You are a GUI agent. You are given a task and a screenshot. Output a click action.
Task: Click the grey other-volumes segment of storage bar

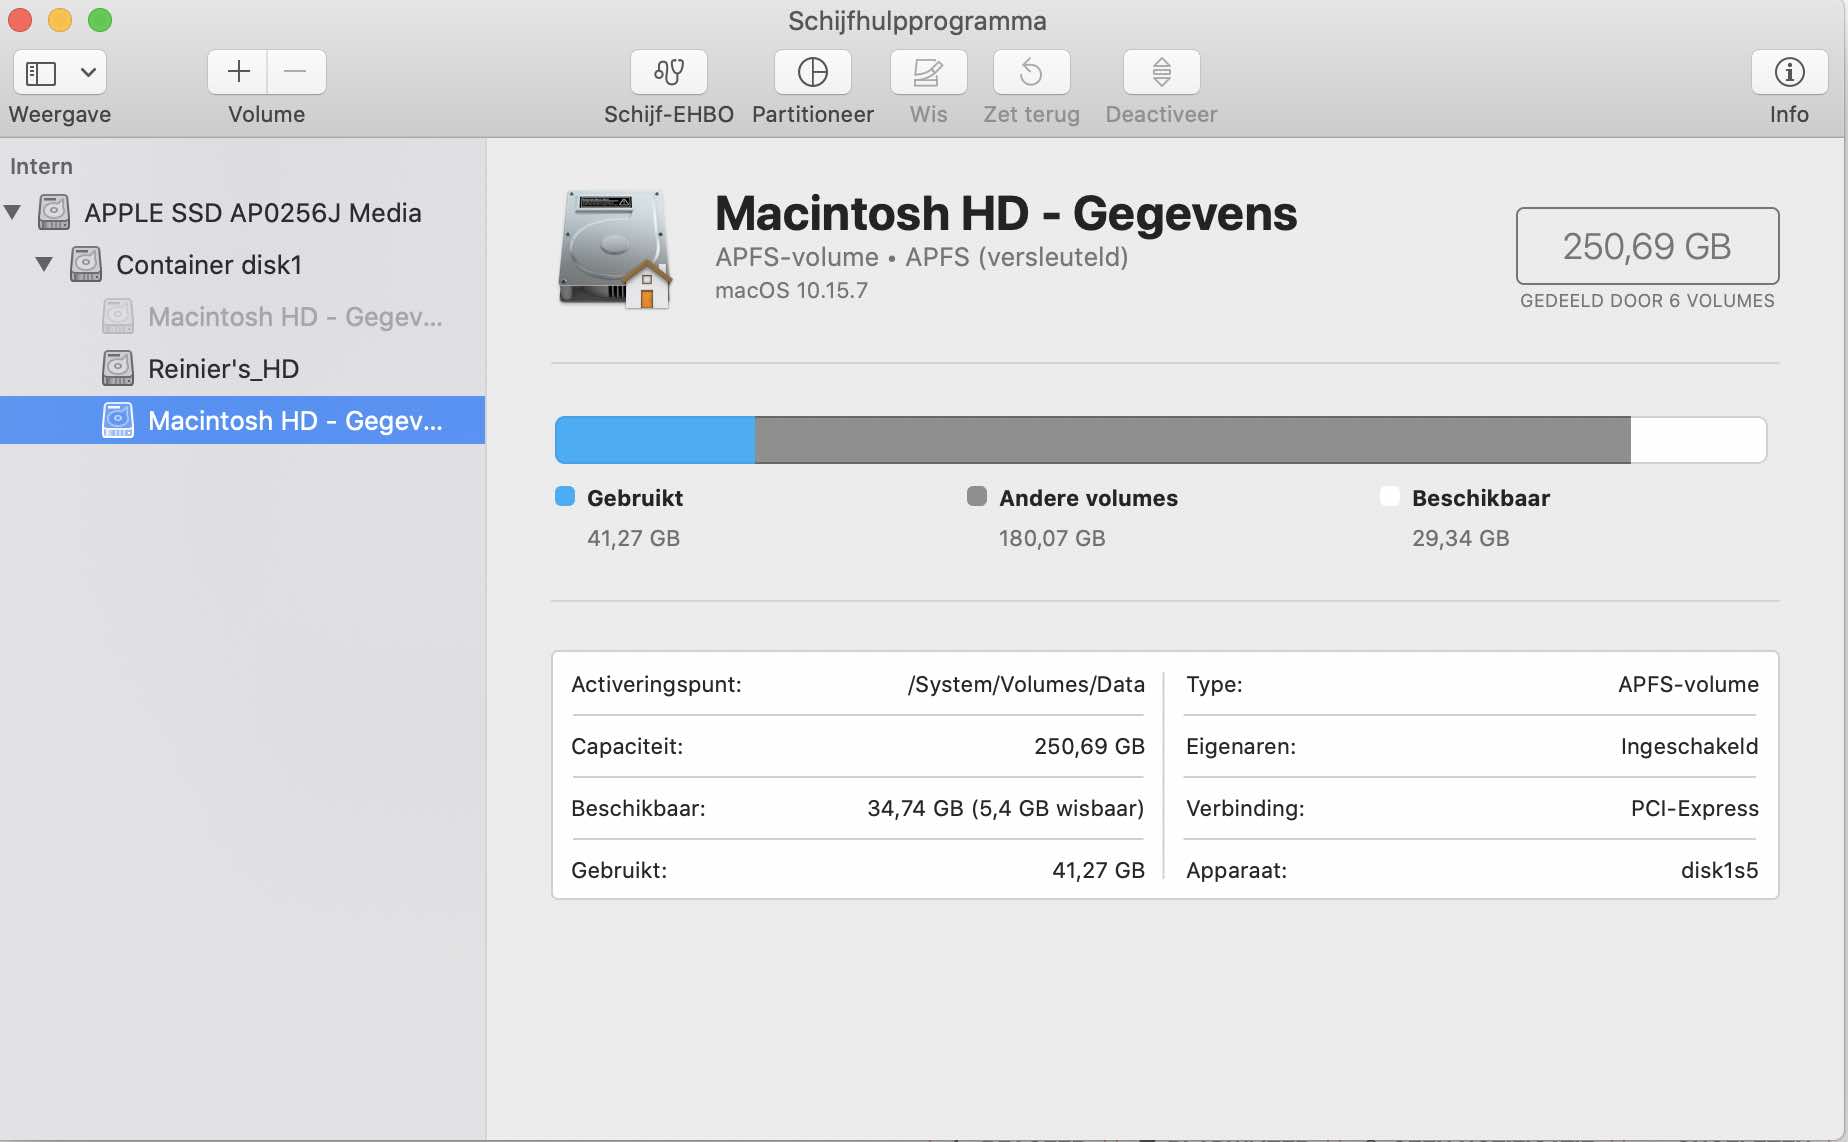point(1193,440)
